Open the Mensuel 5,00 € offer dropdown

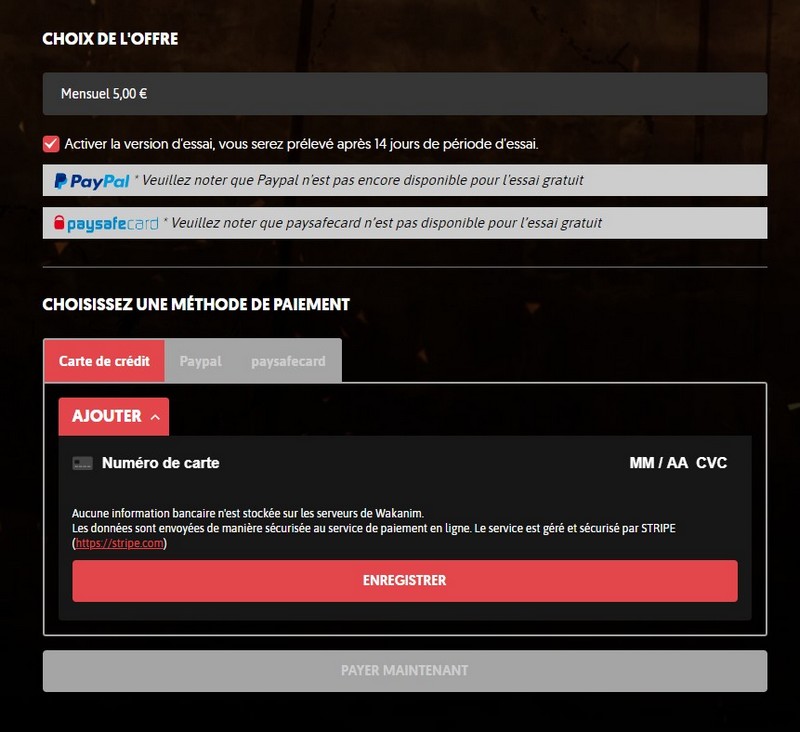405,93
